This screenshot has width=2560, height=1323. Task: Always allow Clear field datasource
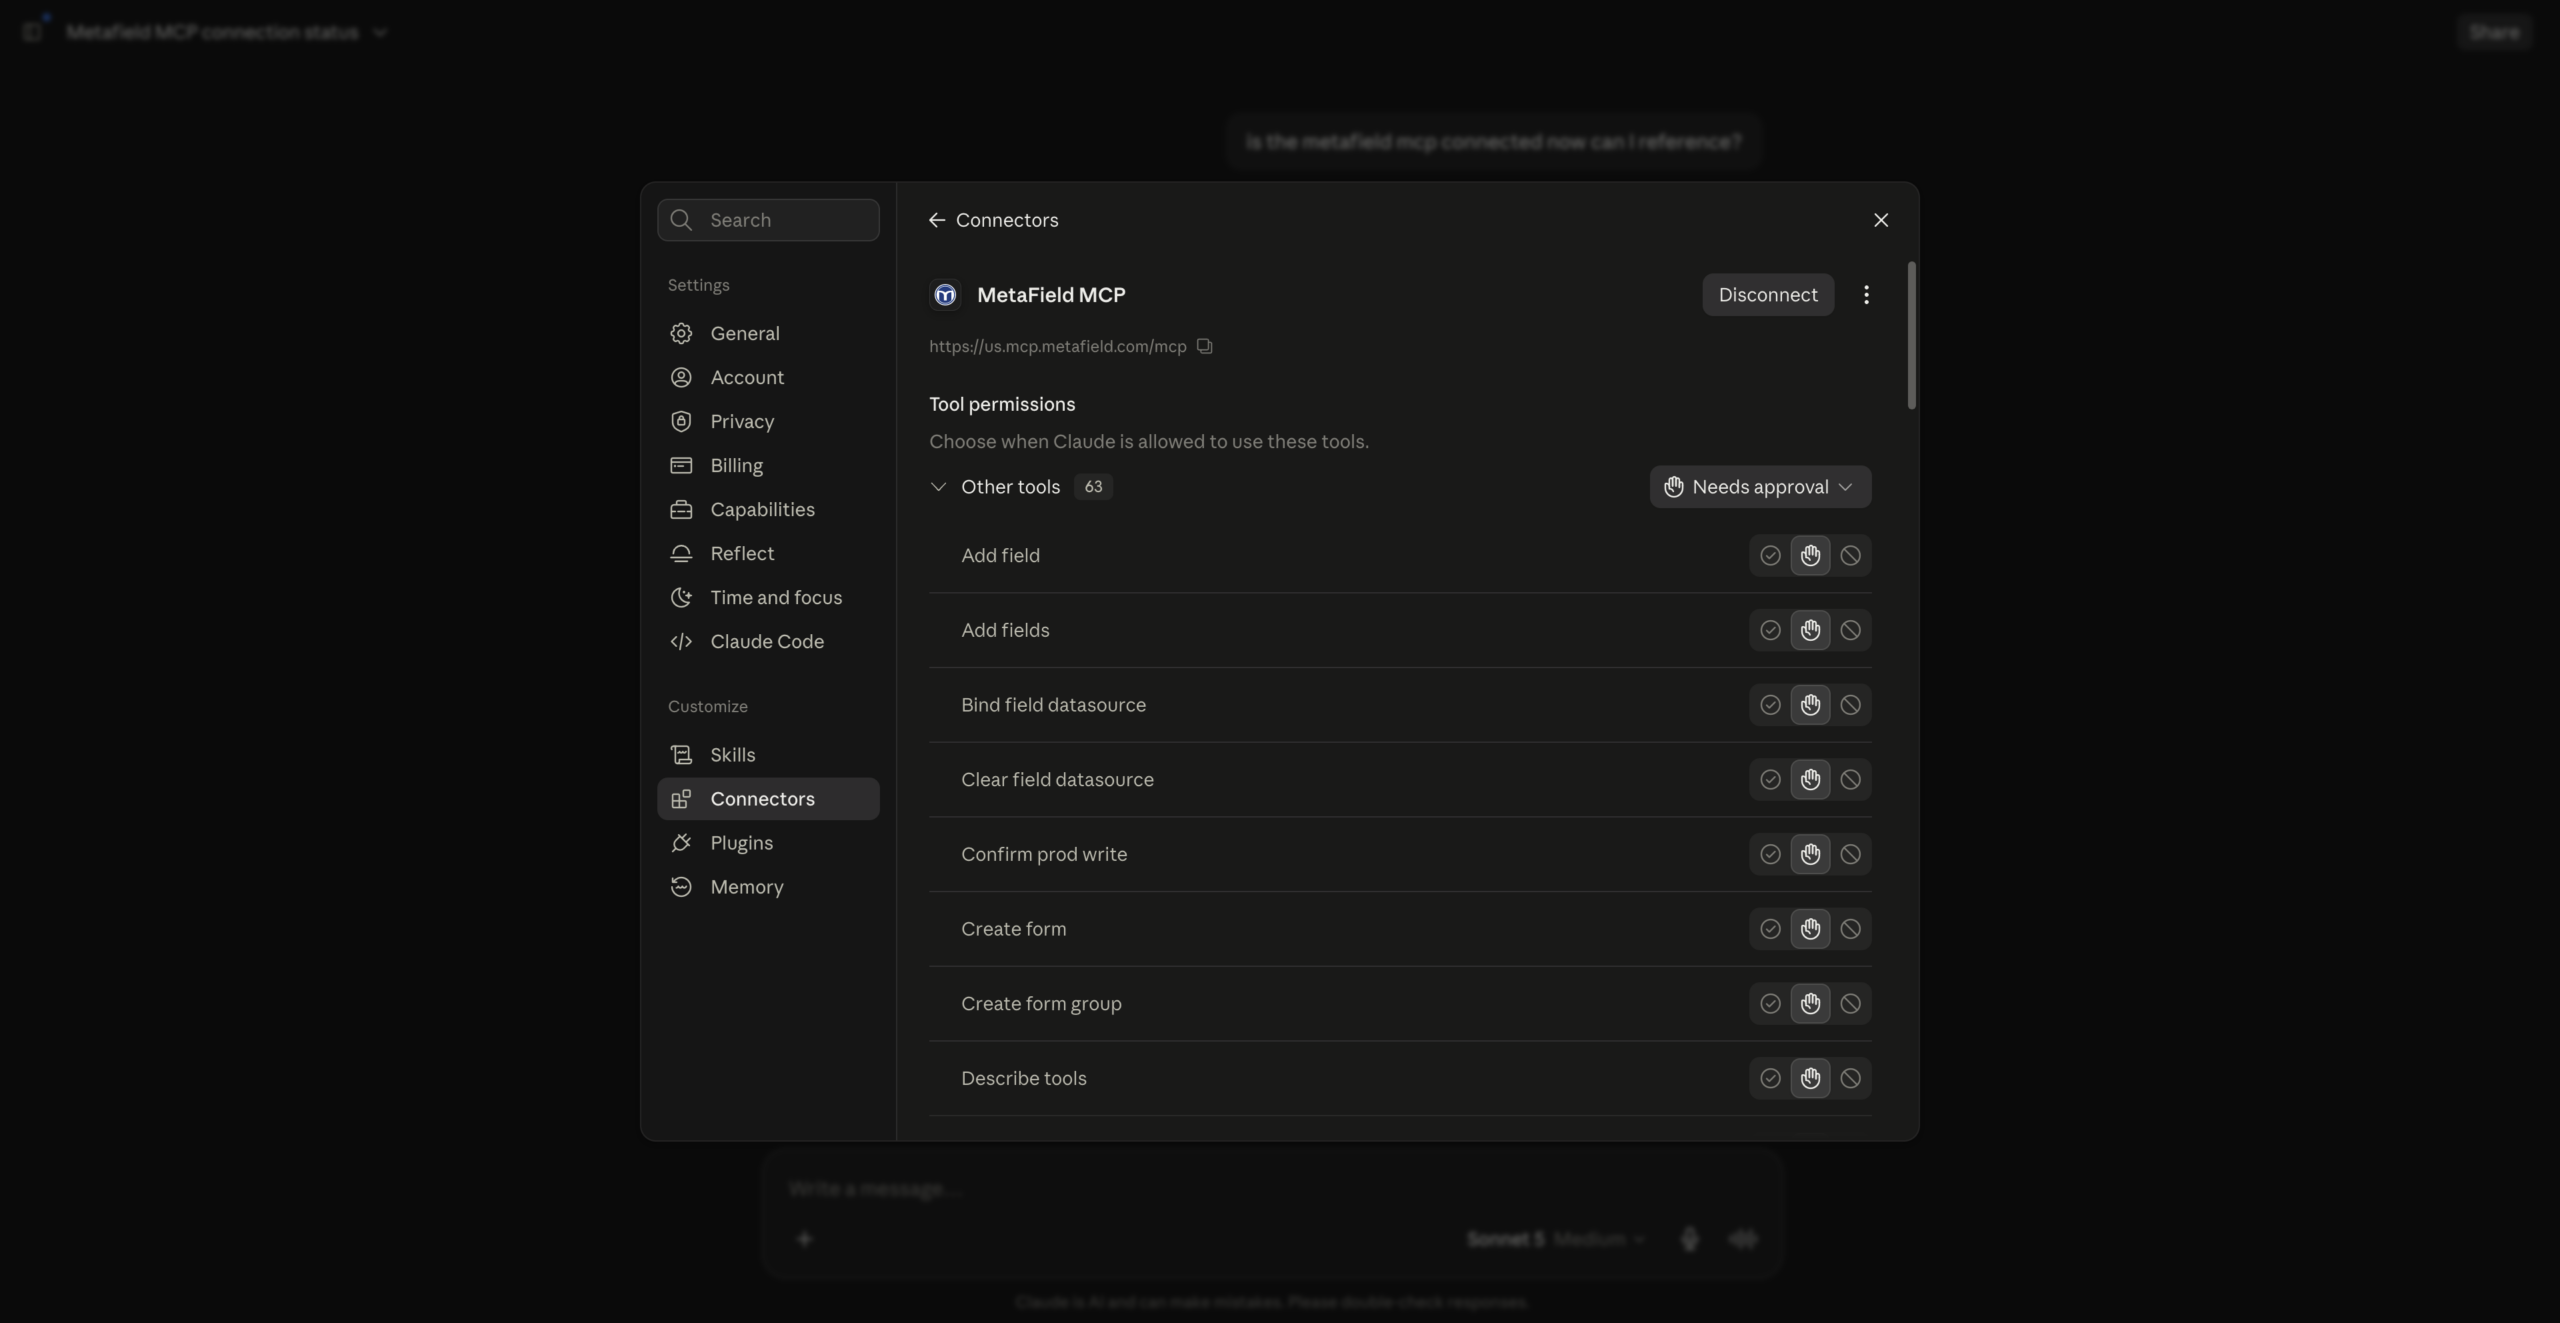click(x=1770, y=779)
